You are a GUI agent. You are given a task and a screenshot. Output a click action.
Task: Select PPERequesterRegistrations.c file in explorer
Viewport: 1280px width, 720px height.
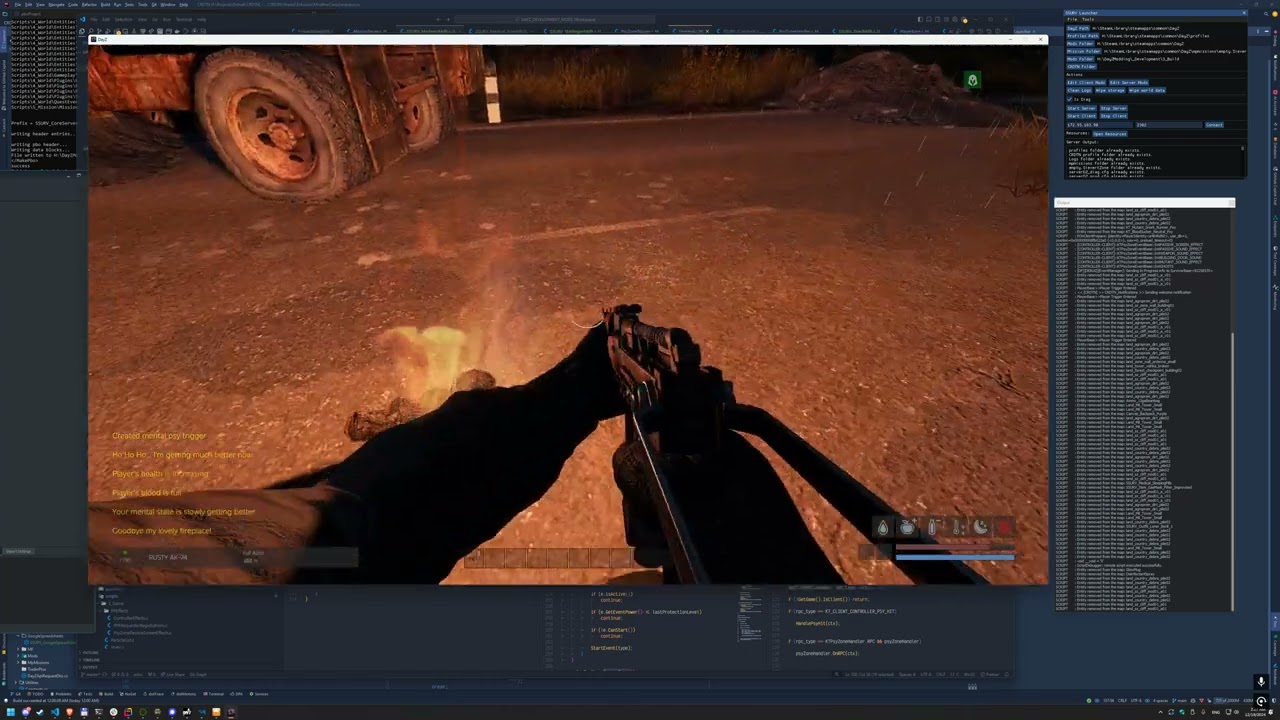139,625
